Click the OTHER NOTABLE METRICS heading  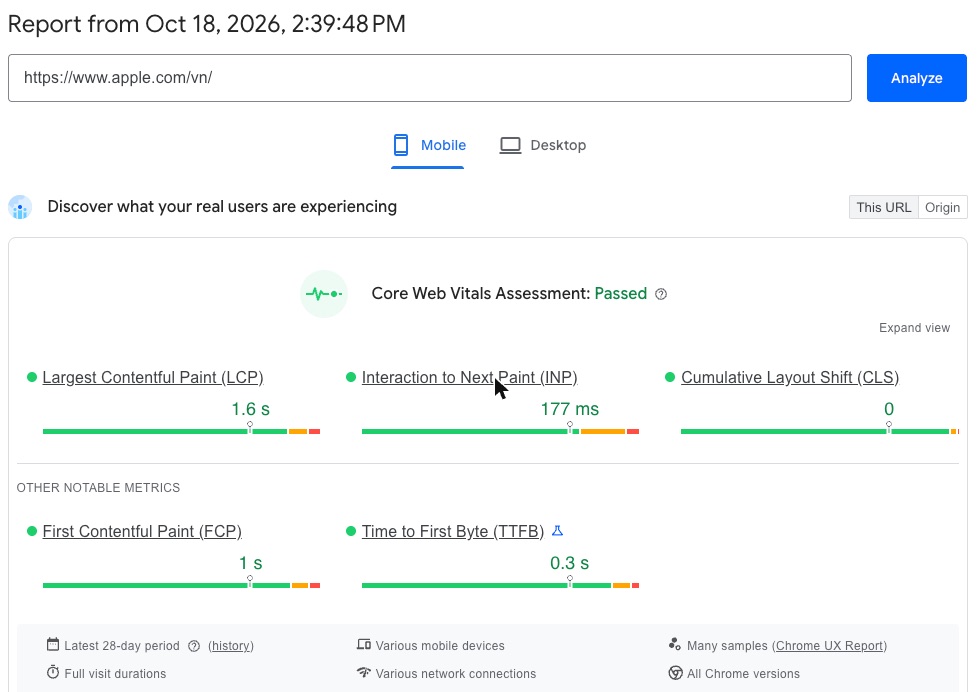coord(98,488)
